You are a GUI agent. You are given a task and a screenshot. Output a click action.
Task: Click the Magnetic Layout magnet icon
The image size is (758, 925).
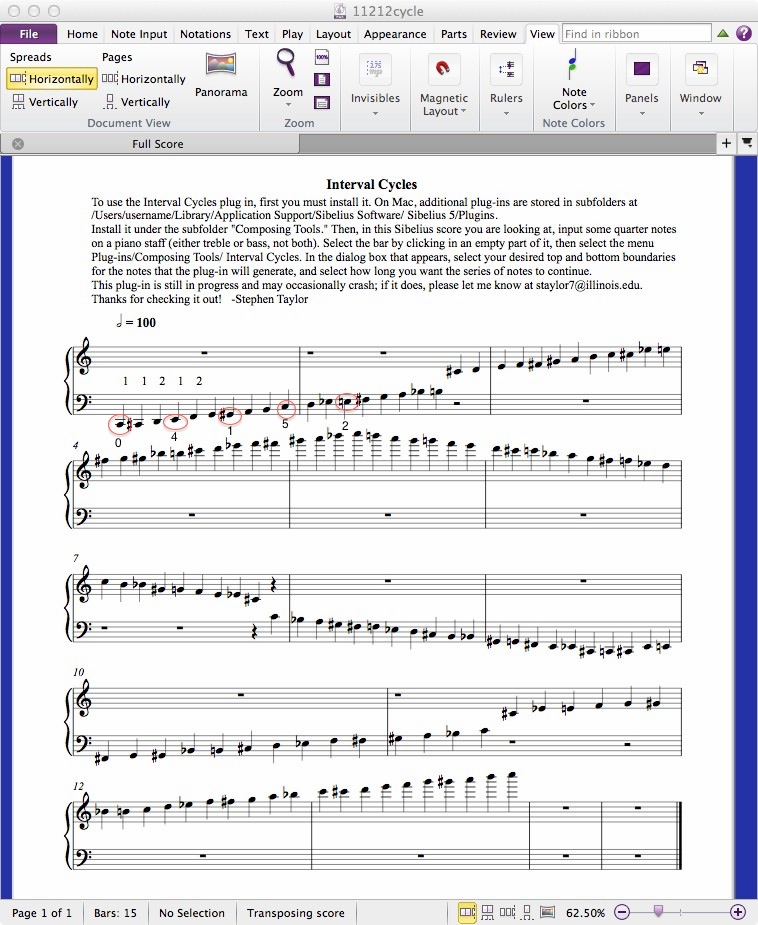pos(444,69)
